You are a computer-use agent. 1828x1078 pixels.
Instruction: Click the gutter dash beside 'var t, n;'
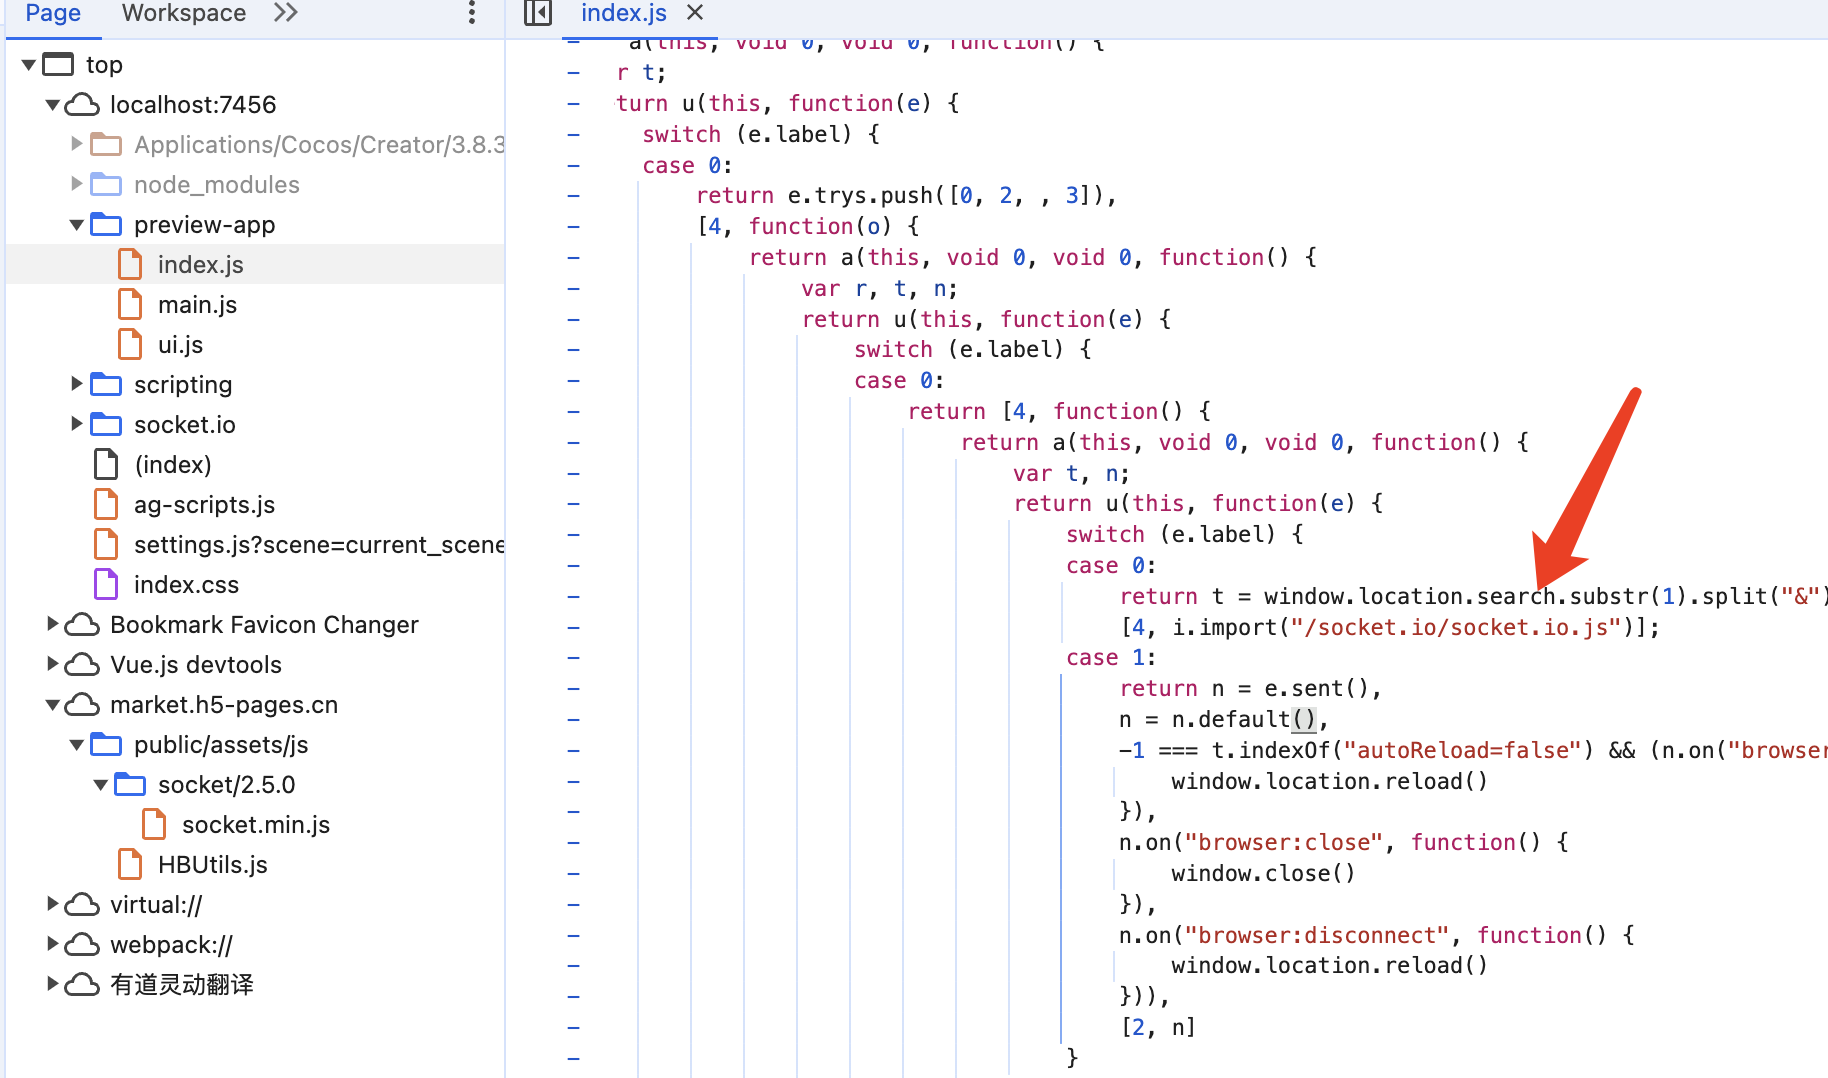tap(573, 473)
